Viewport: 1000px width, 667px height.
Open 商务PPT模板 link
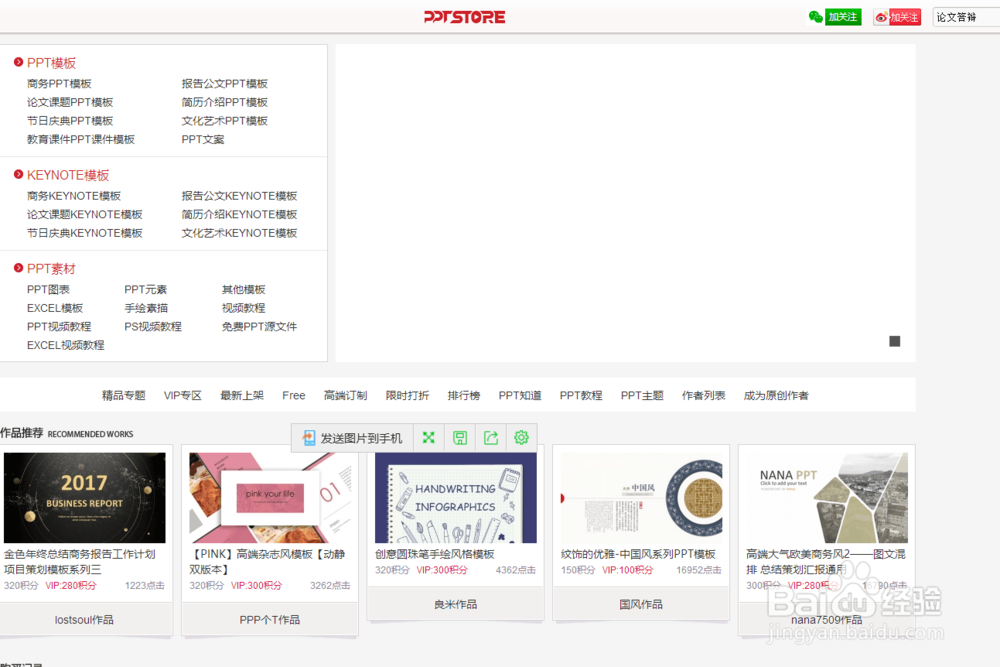59,84
